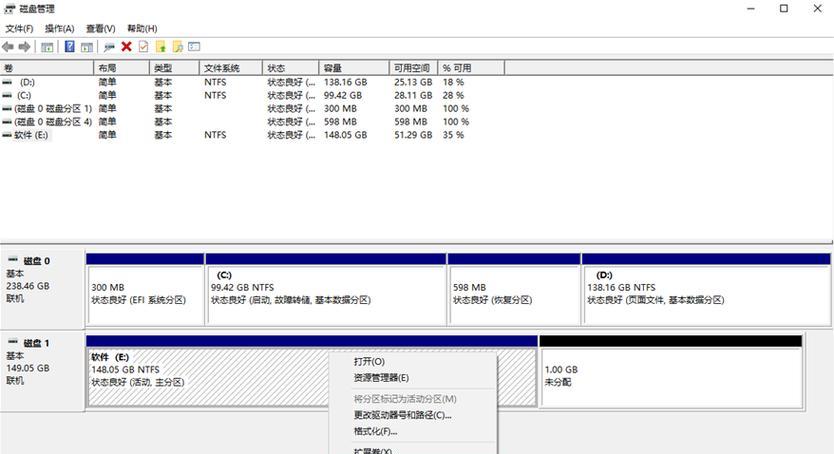The width and height of the screenshot is (834, 454).
Task: Sort by the % 可用 column header
Action: pos(471,68)
